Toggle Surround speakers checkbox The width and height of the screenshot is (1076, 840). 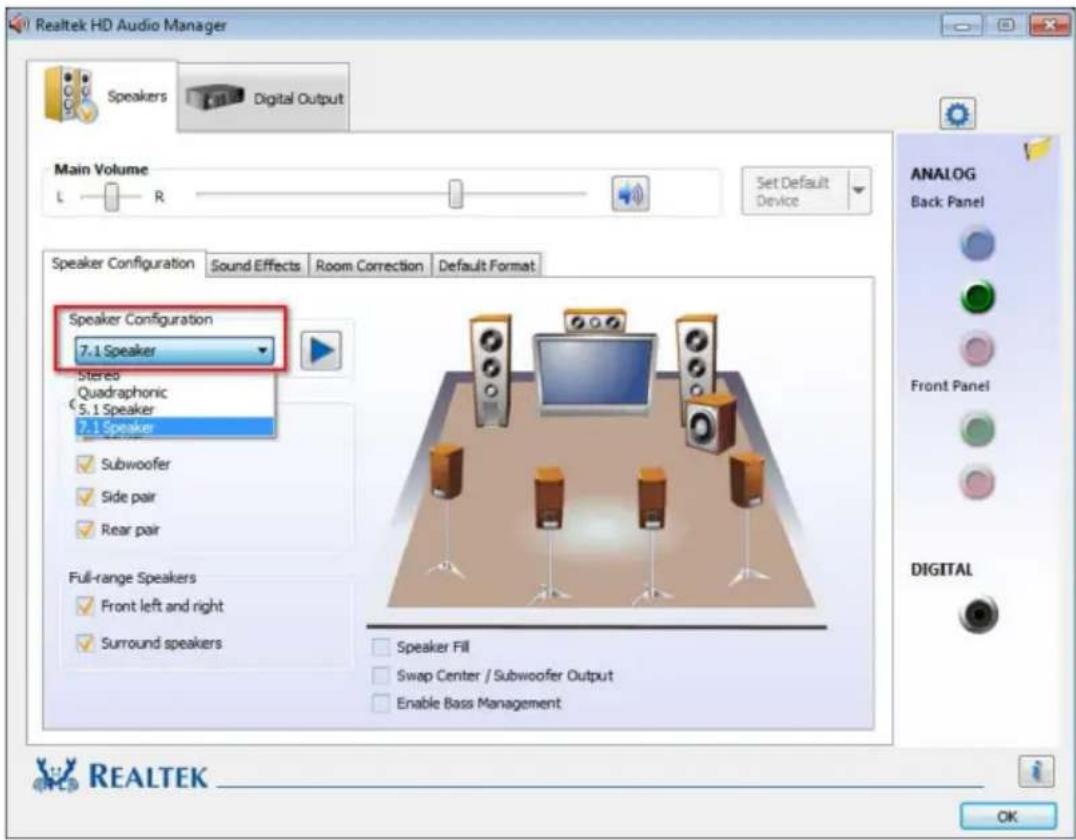pos(85,643)
